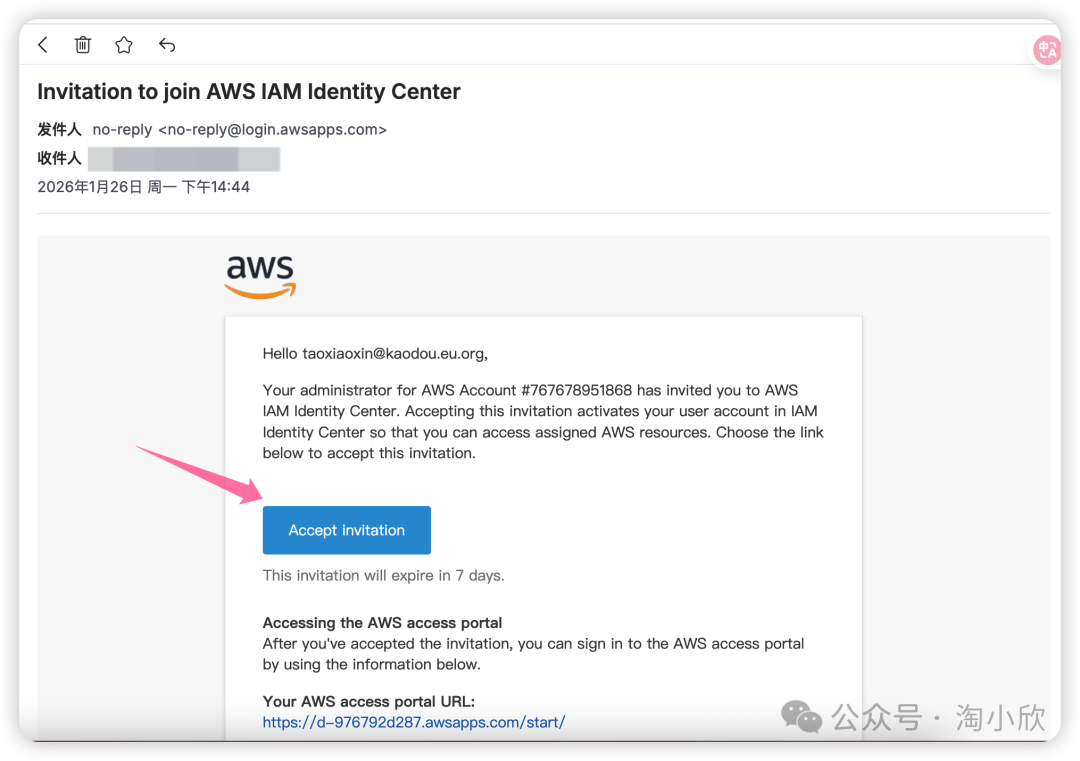Click the WeChat logo watermark
The height and width of the screenshot is (761, 1080).
coord(802,716)
